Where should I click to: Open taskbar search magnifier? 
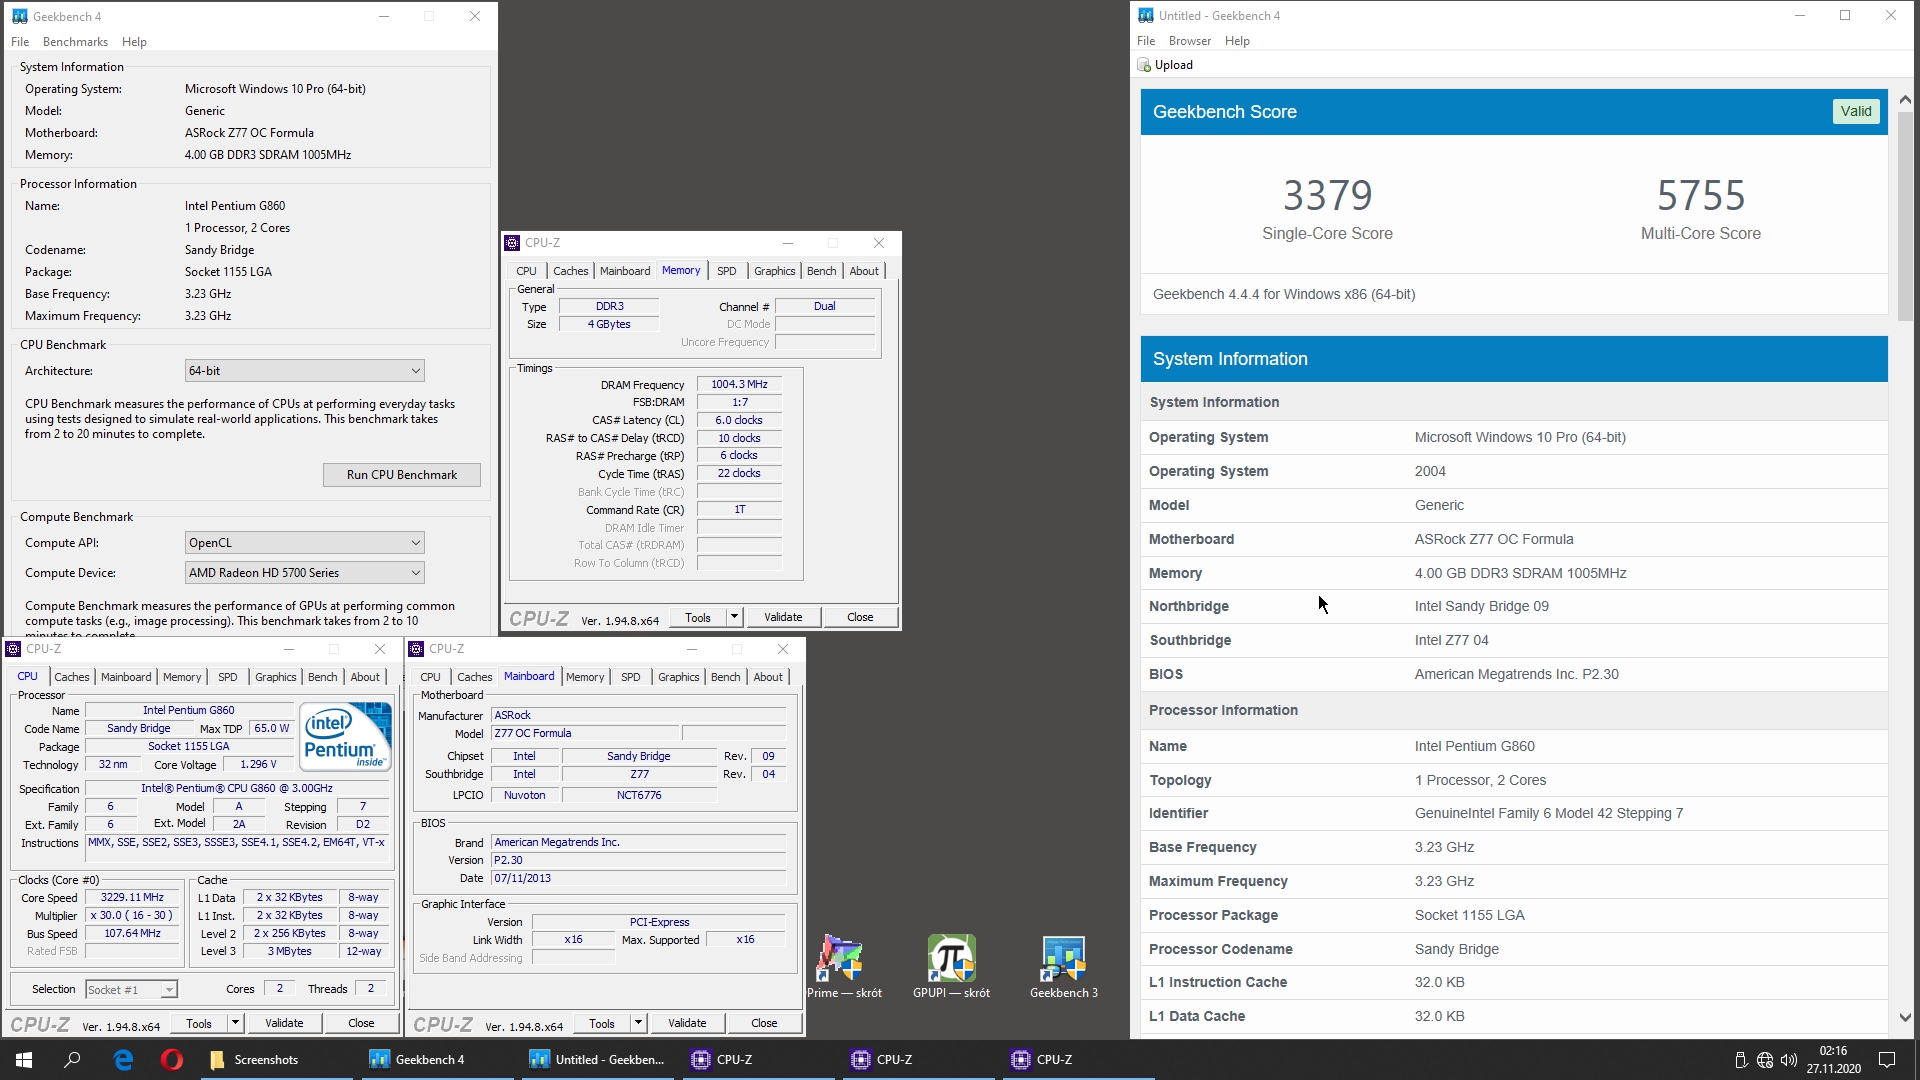72,1060
